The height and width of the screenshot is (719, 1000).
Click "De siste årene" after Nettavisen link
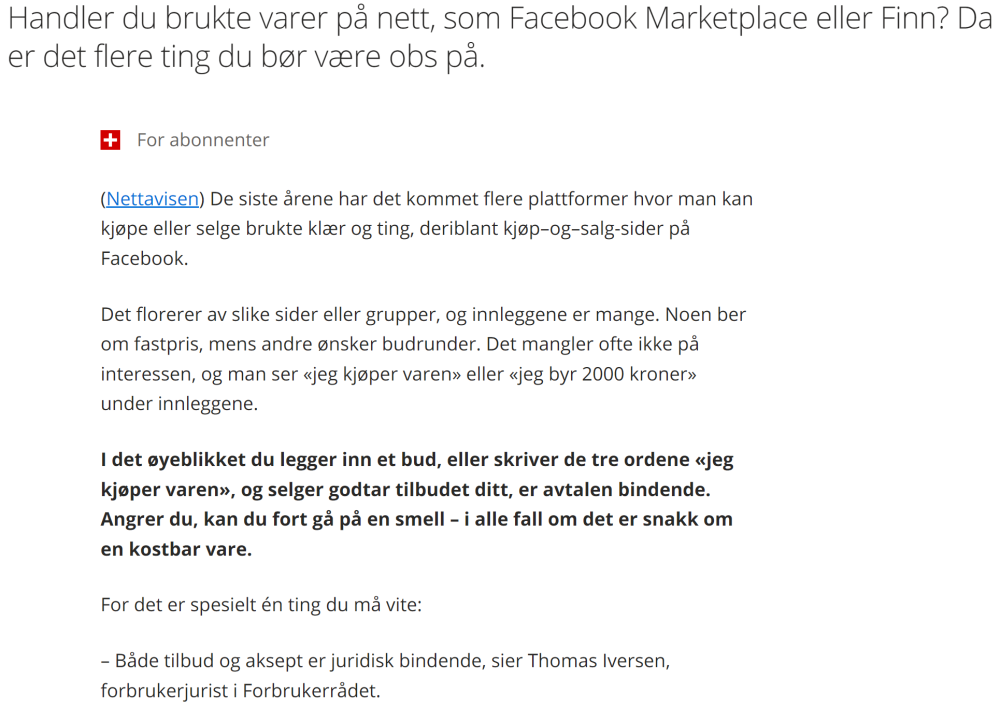click(271, 199)
